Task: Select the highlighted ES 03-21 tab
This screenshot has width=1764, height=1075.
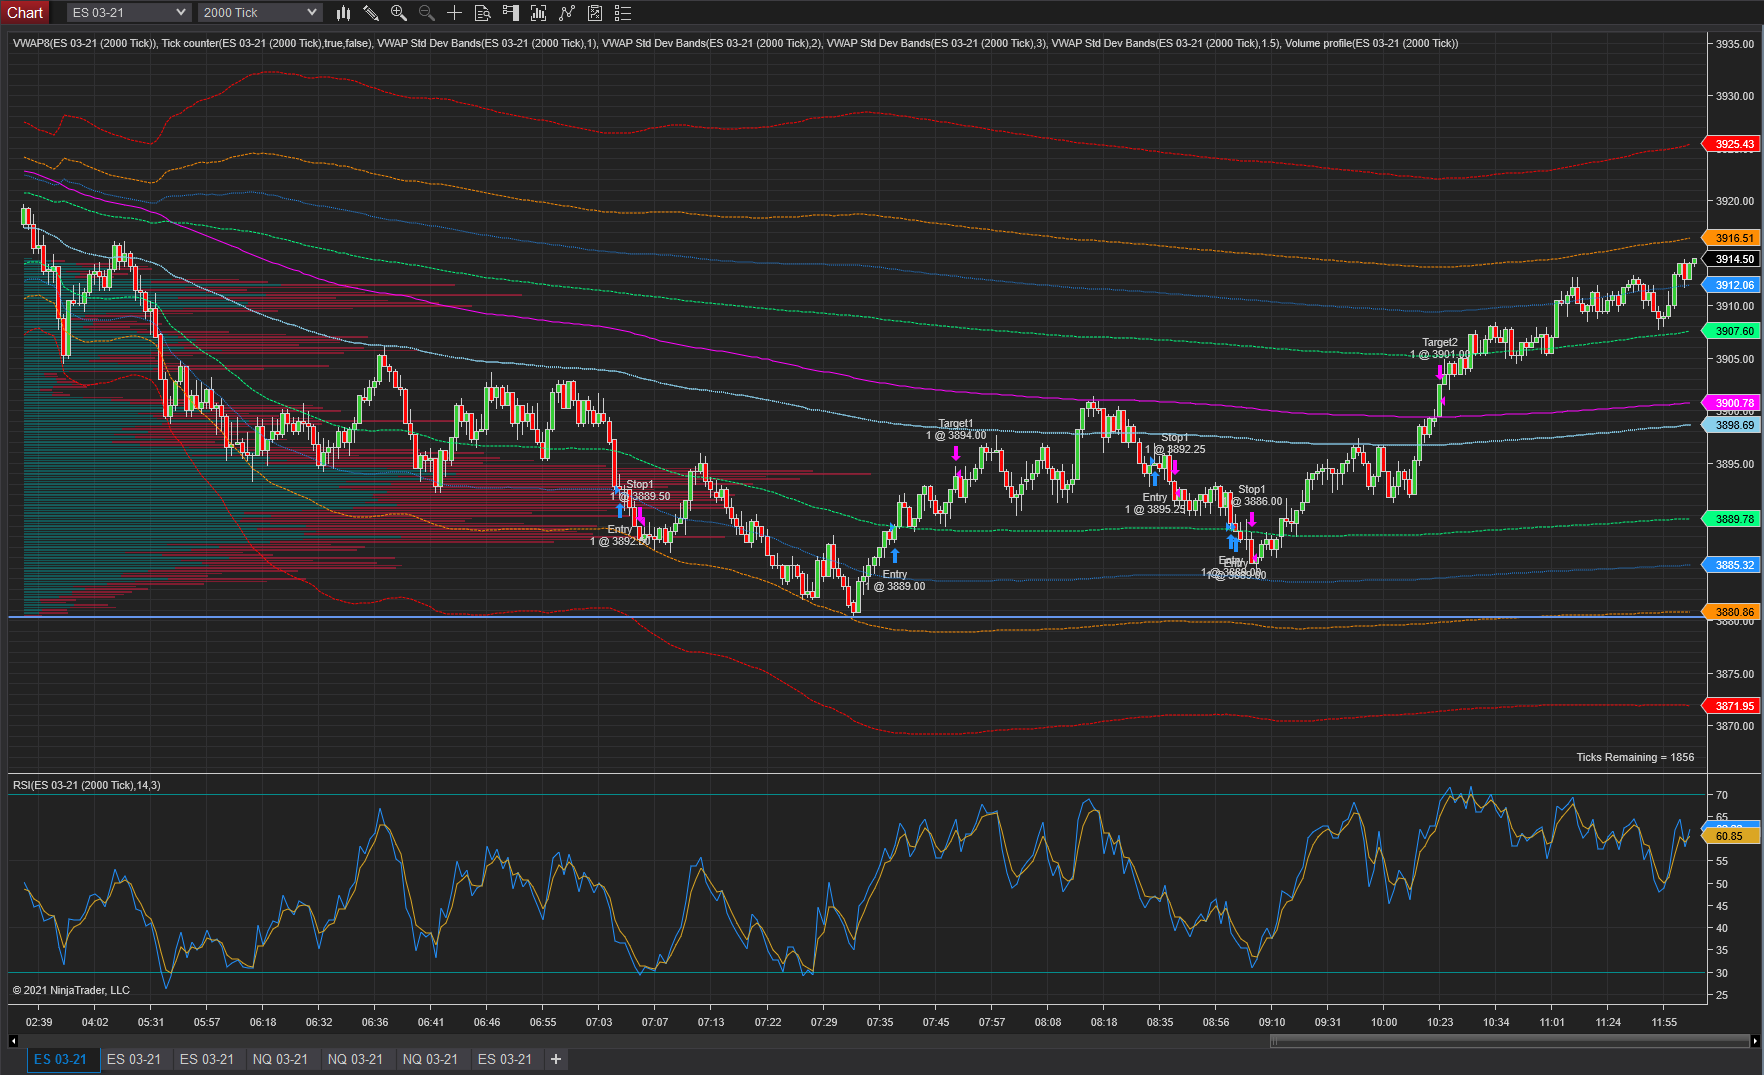Action: (62, 1059)
